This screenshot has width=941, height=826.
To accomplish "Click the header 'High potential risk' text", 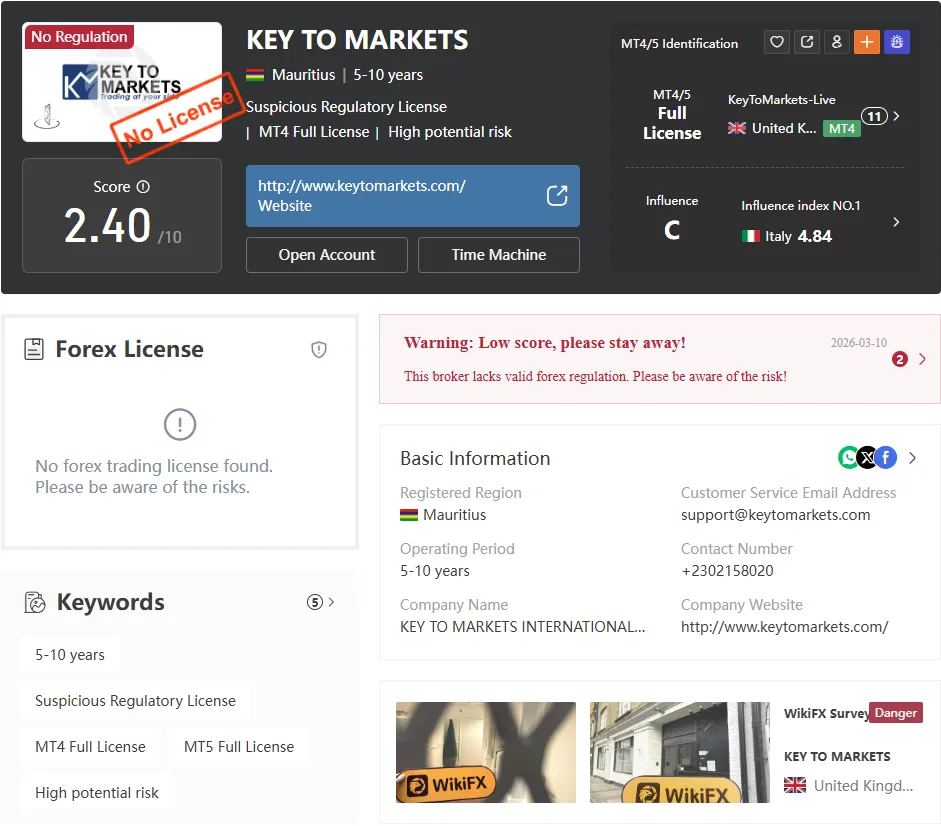I will tap(449, 132).
